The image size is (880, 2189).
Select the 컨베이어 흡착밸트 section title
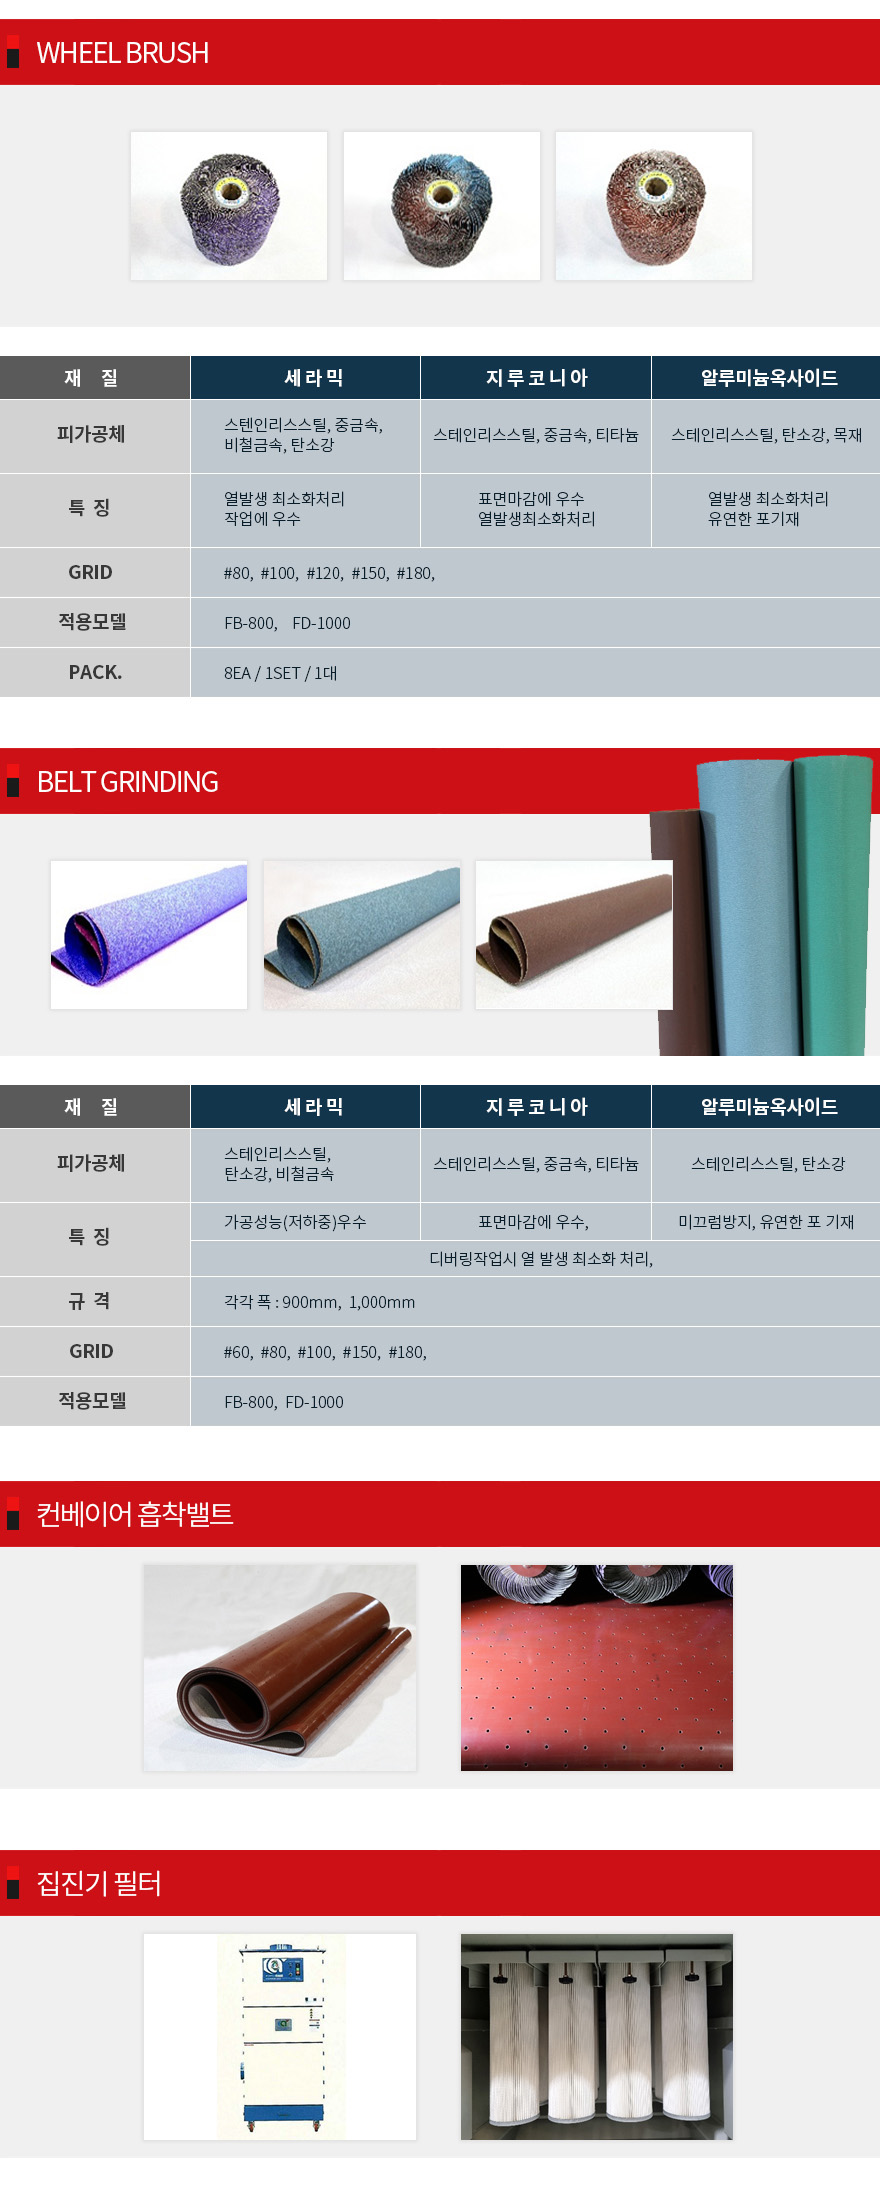(135, 1514)
